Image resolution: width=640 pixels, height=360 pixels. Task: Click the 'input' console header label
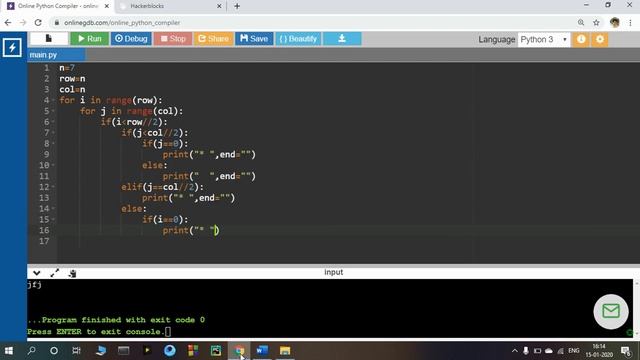coord(333,272)
